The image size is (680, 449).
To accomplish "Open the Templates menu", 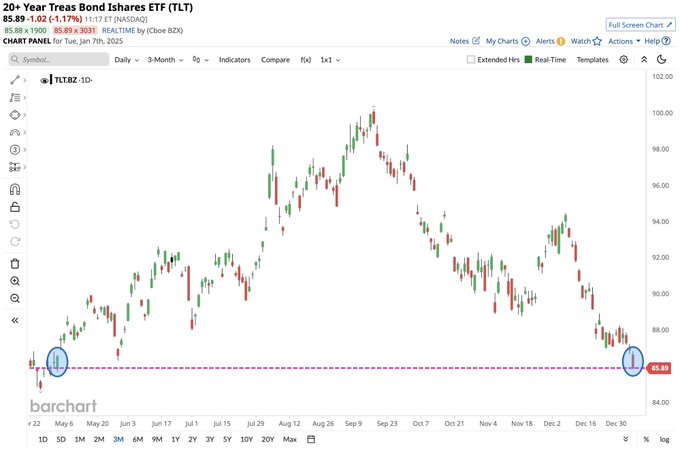I will point(592,60).
